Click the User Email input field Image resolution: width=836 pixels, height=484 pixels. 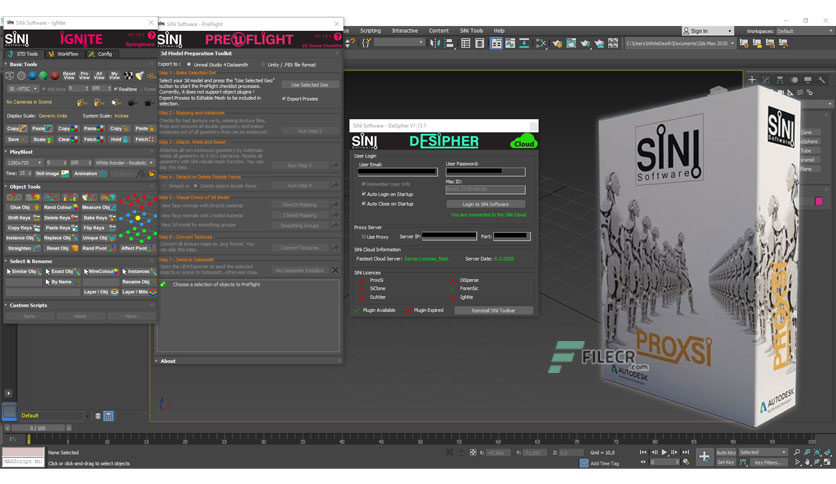tap(398, 172)
